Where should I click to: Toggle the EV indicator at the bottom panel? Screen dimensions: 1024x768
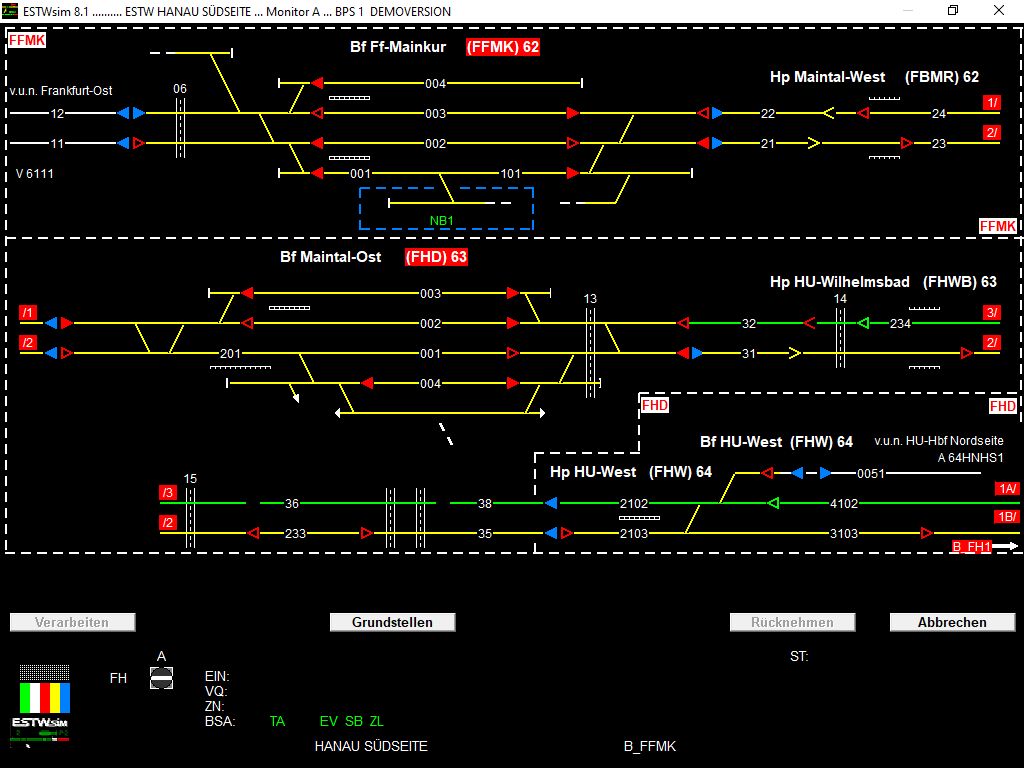(x=327, y=721)
